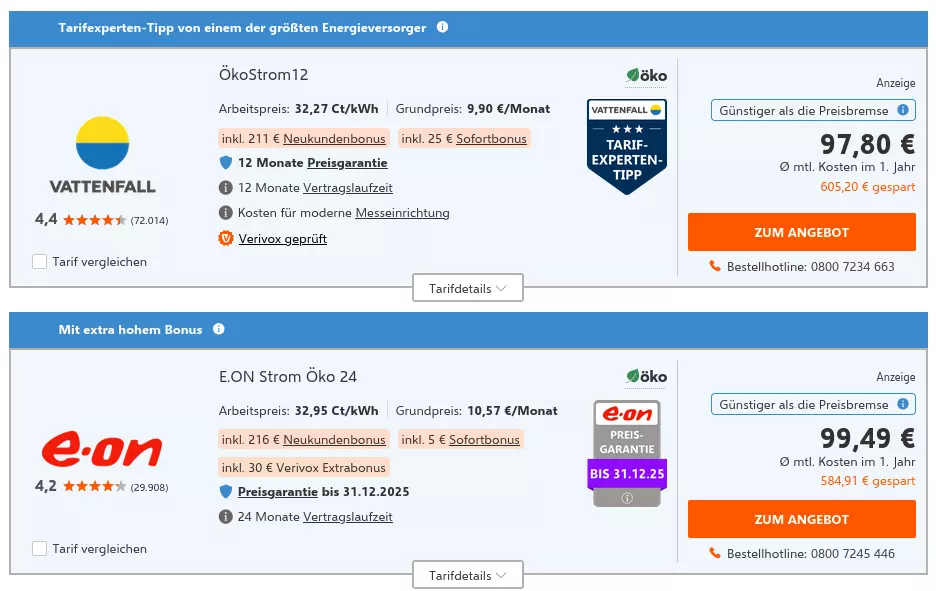Click info icon next to Mit extra hohem Bonus

point(218,329)
